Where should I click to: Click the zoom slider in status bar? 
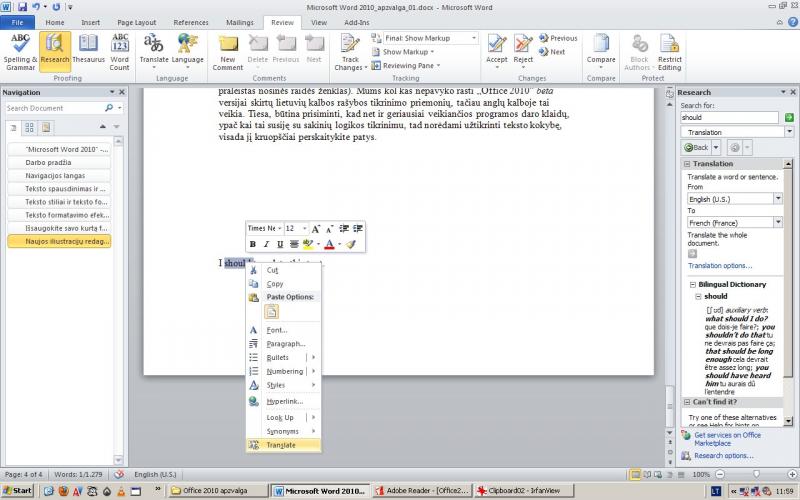tap(757, 474)
